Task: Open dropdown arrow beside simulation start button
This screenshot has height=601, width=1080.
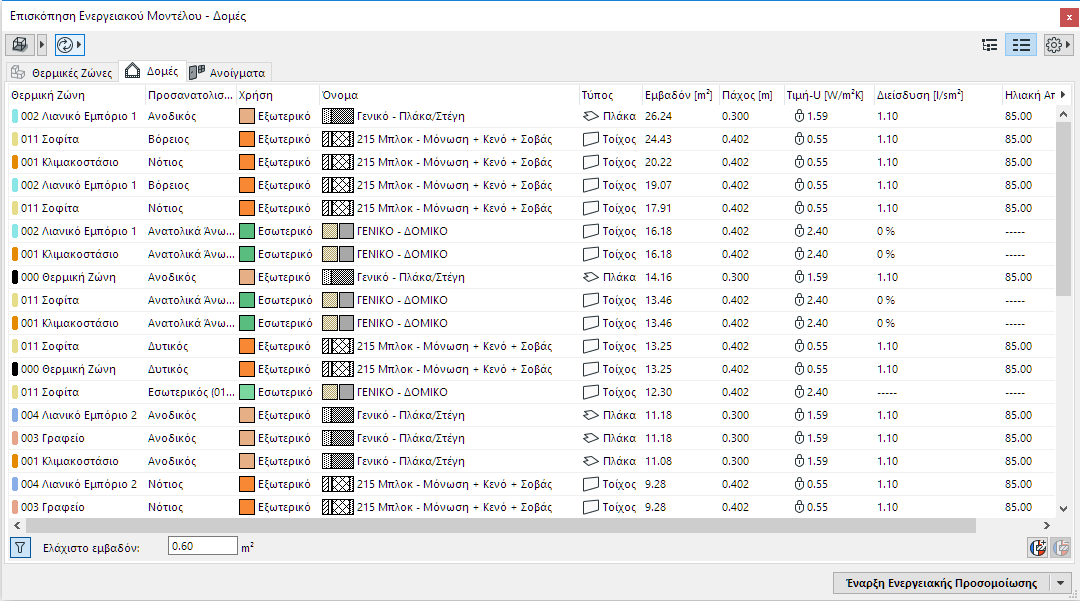Action: [x=1061, y=583]
